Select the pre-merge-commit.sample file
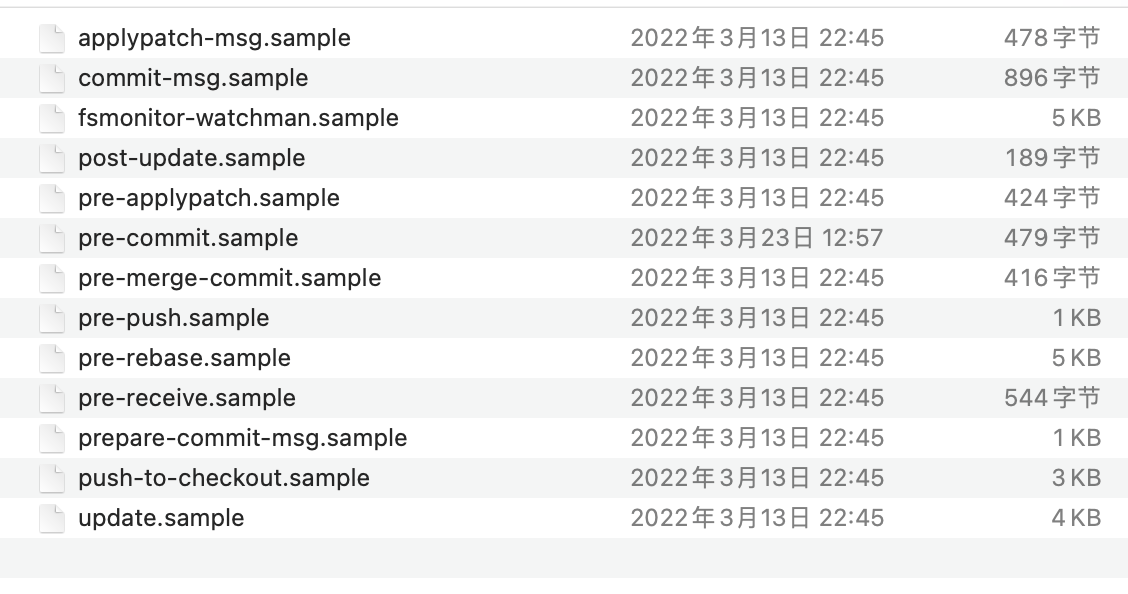Image resolution: width=1128 pixels, height=594 pixels. [230, 278]
